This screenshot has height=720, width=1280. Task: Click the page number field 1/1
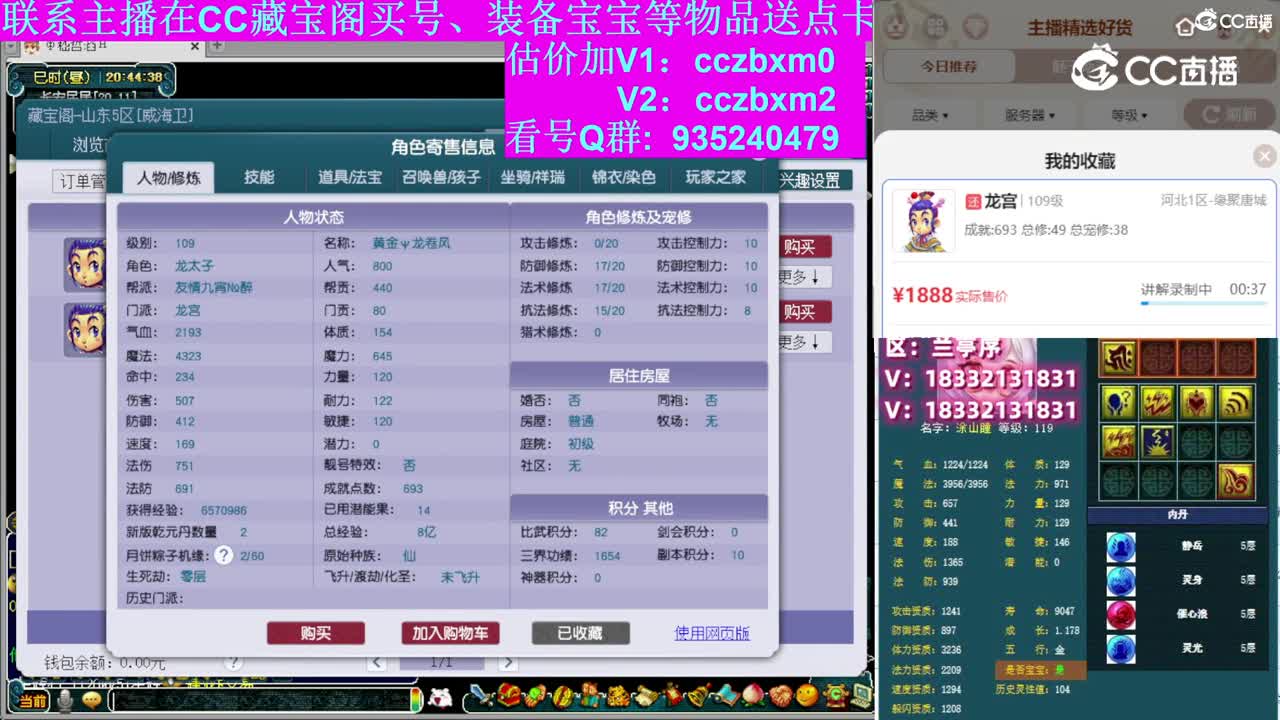coord(441,662)
